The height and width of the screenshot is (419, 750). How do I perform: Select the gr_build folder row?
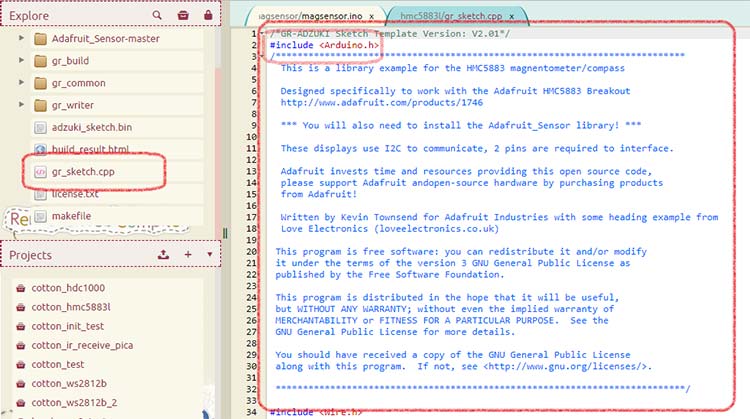[118, 61]
